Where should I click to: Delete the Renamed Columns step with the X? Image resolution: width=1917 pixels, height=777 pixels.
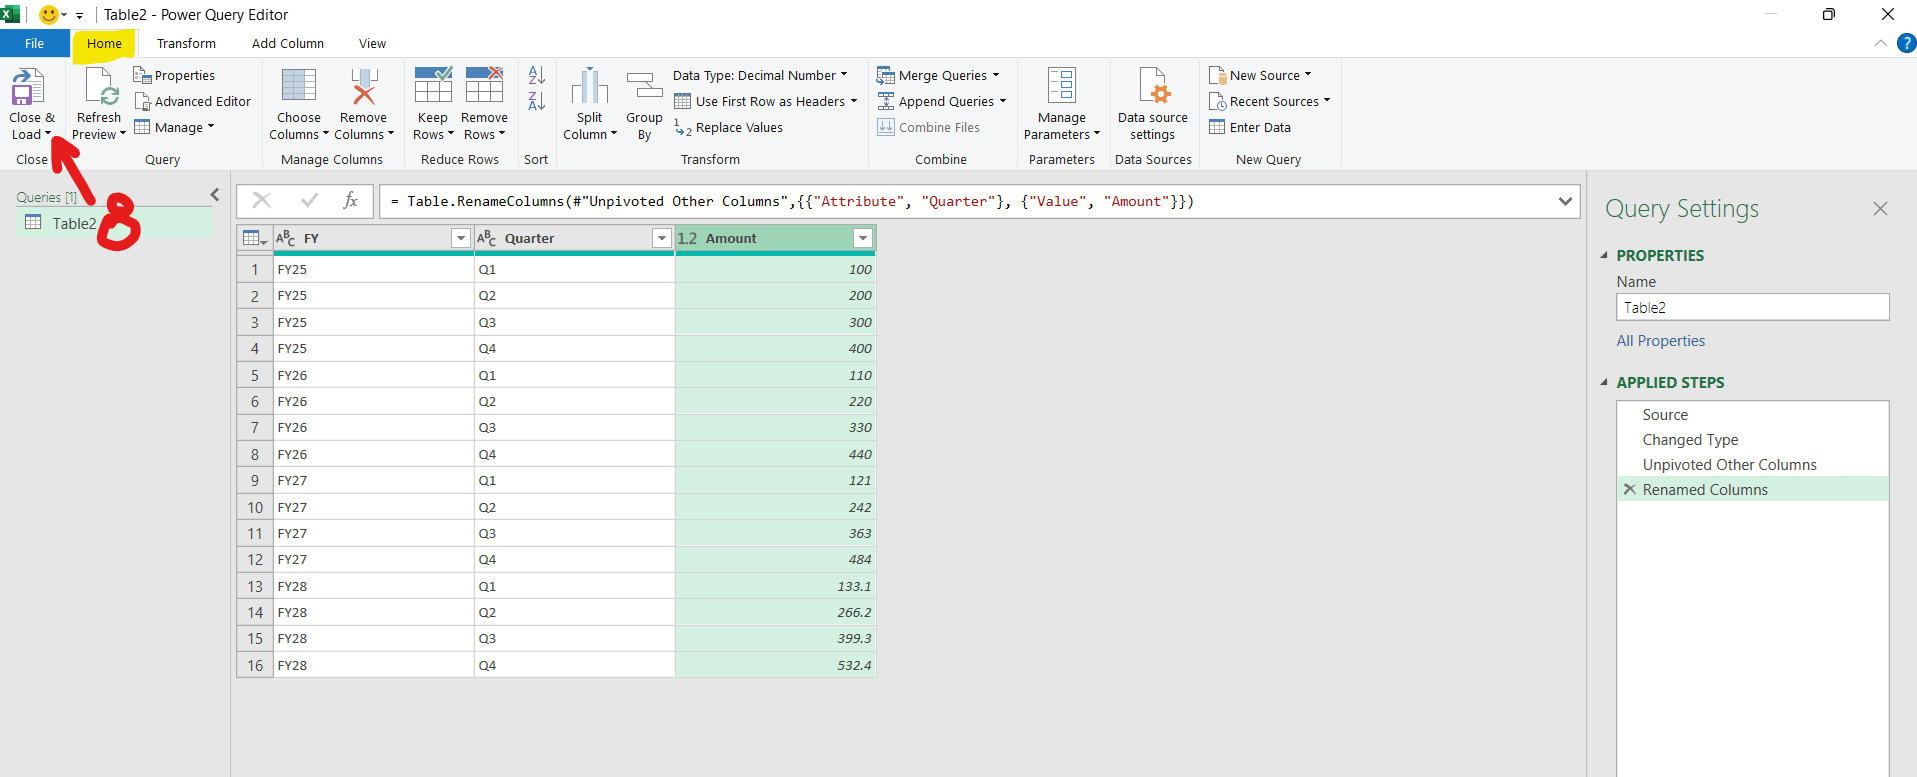point(1630,489)
